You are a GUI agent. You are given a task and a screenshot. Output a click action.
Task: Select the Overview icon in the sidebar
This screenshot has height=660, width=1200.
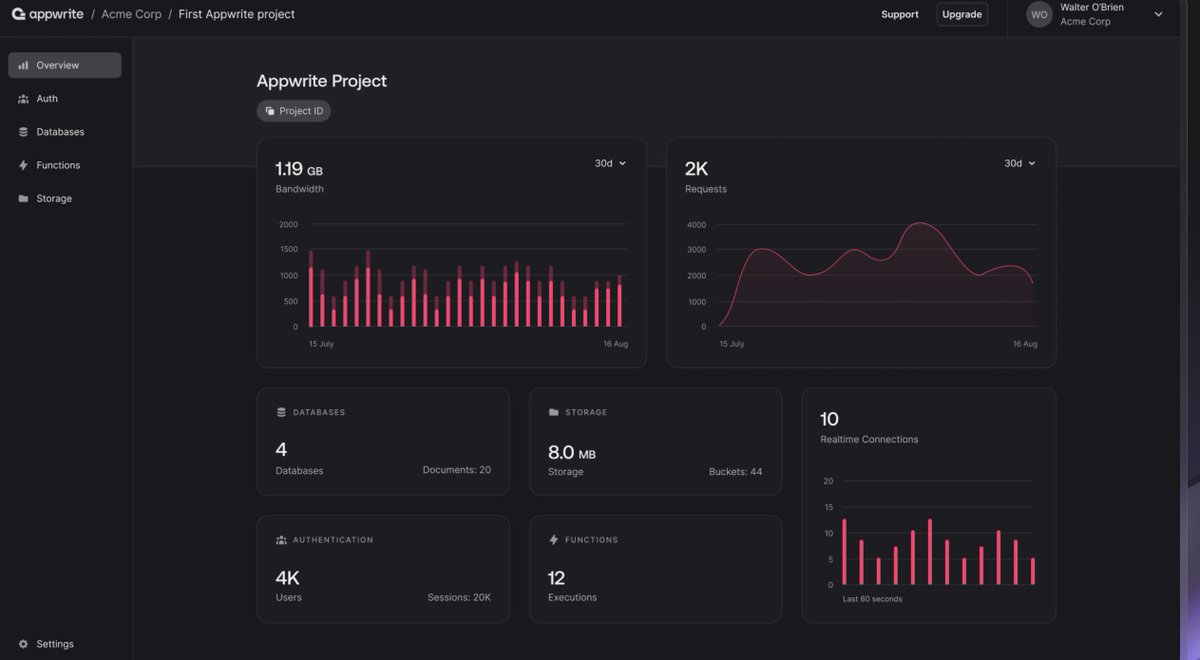click(x=22, y=64)
